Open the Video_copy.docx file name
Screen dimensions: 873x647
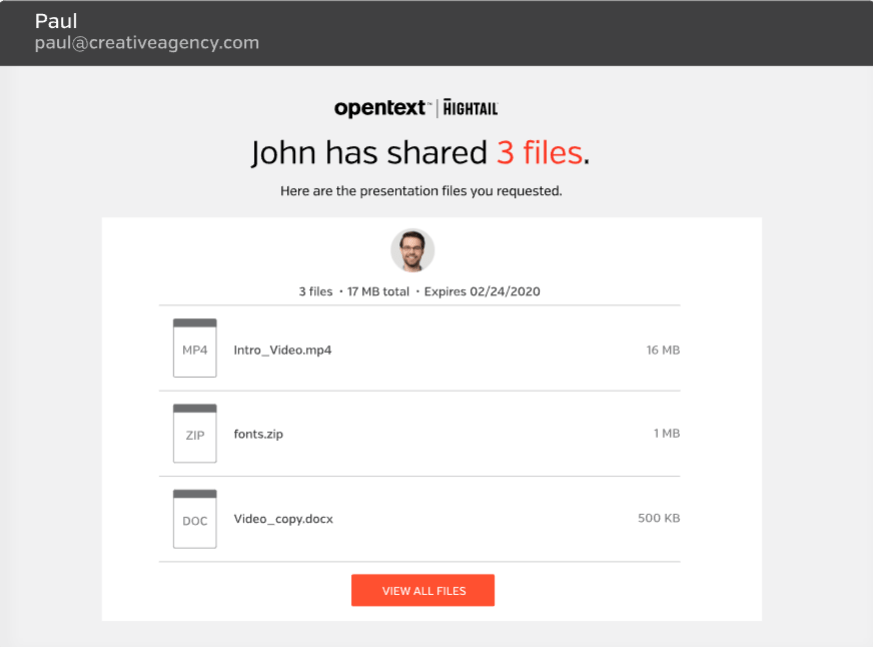pyautogui.click(x=283, y=519)
